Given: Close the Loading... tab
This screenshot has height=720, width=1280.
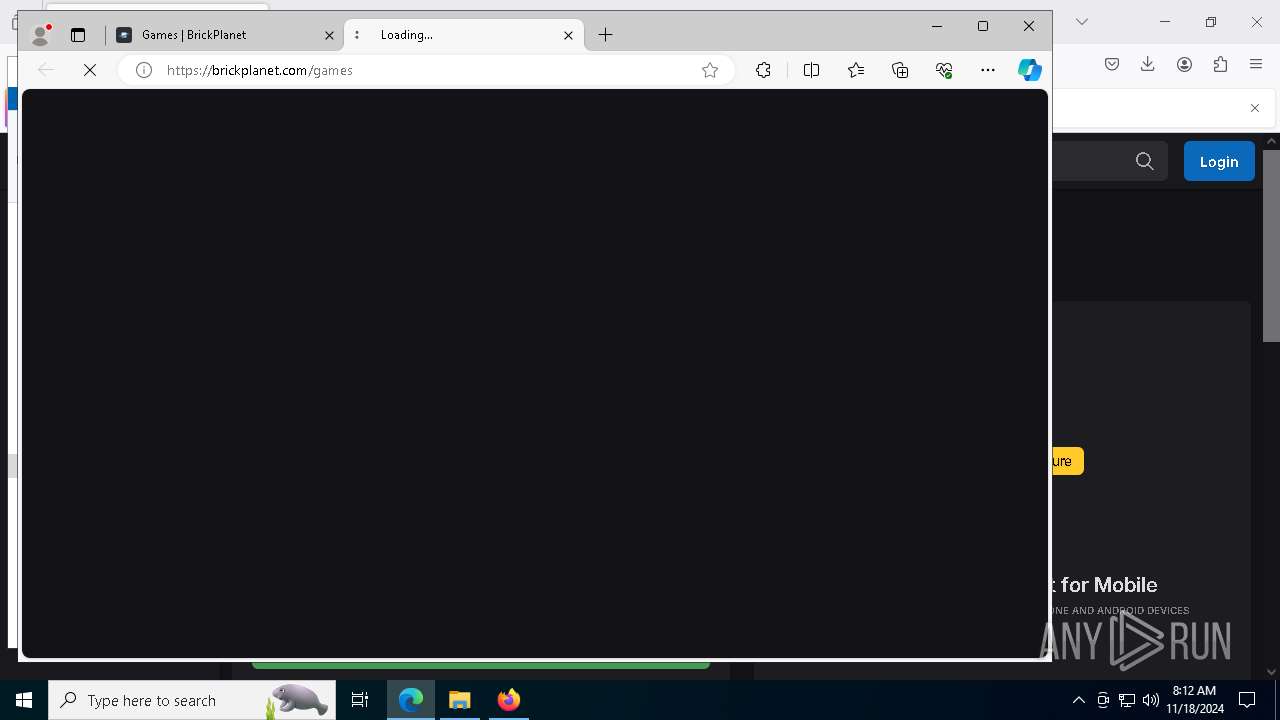Looking at the screenshot, I should (x=568, y=35).
